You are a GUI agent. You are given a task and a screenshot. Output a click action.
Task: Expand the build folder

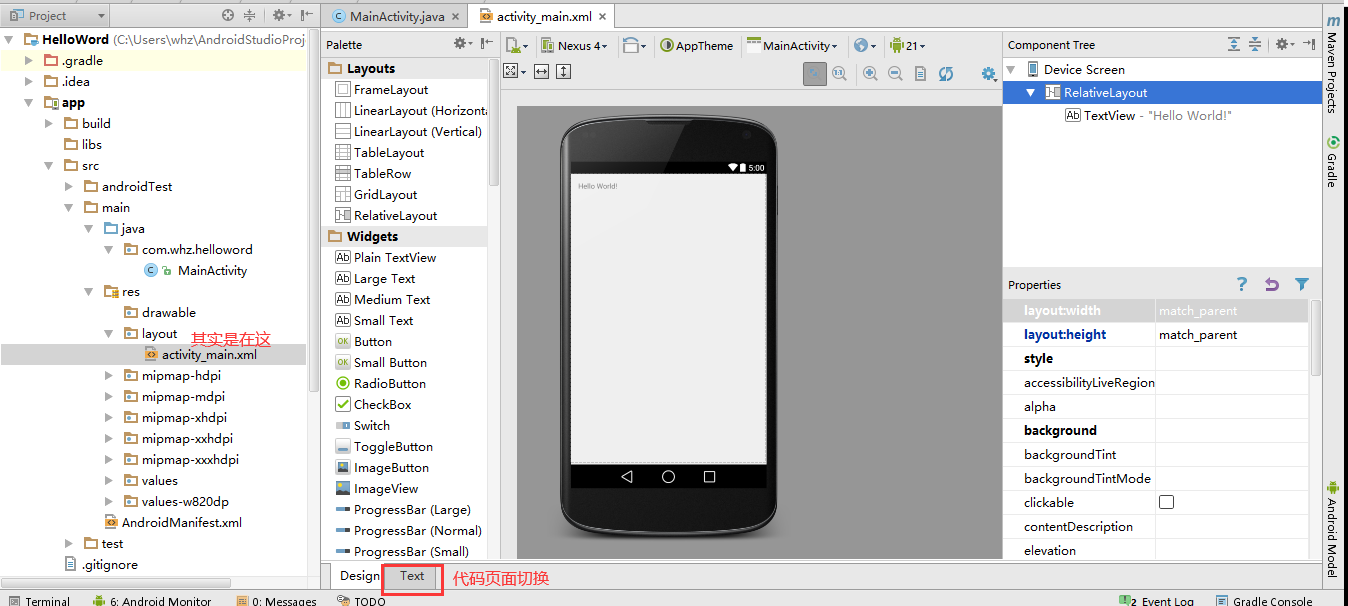pos(49,123)
